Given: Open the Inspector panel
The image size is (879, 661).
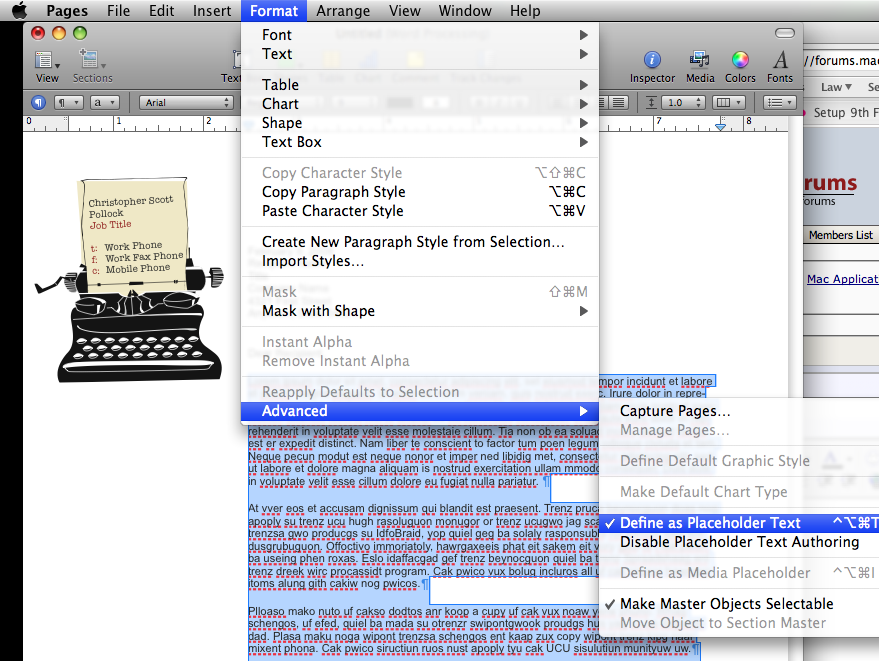Looking at the screenshot, I should (652, 66).
